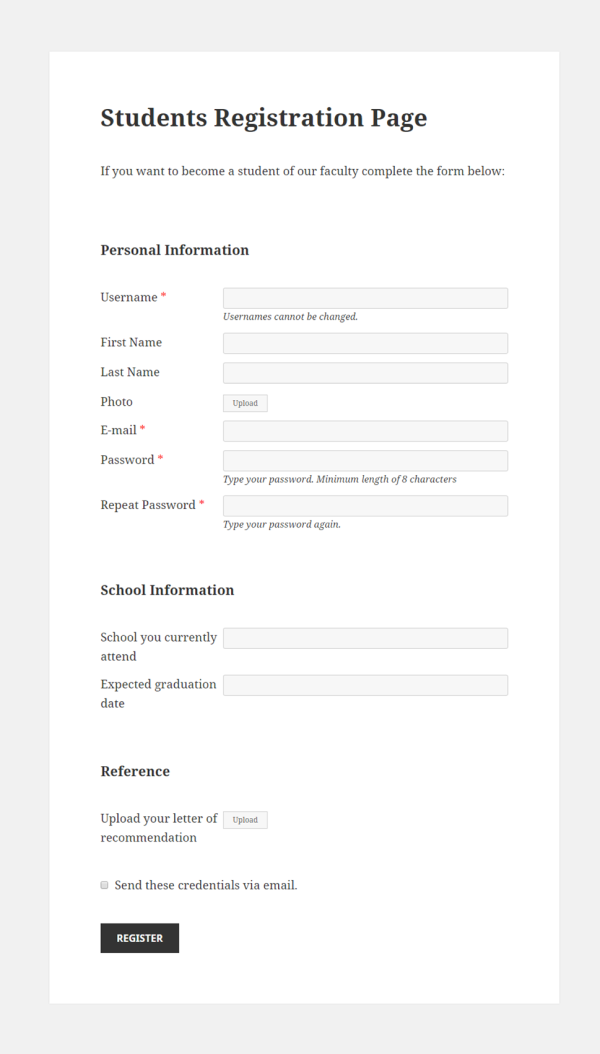Upload your letter of recommendation
This screenshot has height=1054, width=600.
[x=245, y=819]
